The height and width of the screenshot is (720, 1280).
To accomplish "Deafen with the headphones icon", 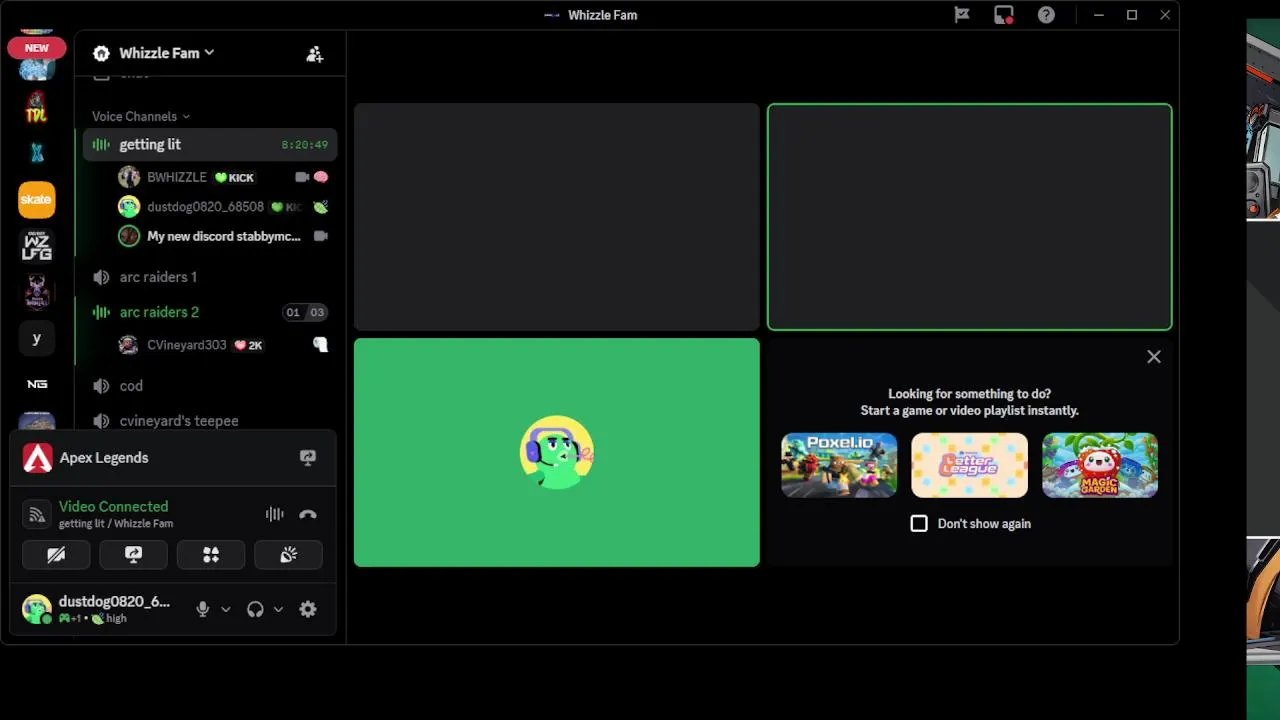I will tap(255, 609).
